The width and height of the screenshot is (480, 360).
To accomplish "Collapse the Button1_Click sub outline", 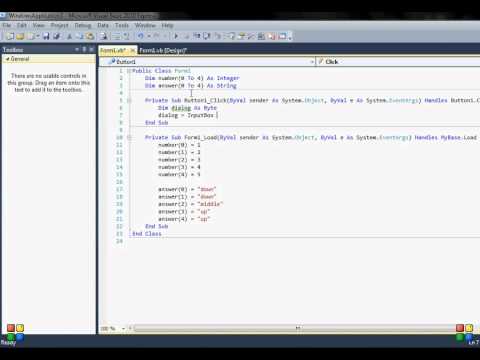I will coord(129,100).
